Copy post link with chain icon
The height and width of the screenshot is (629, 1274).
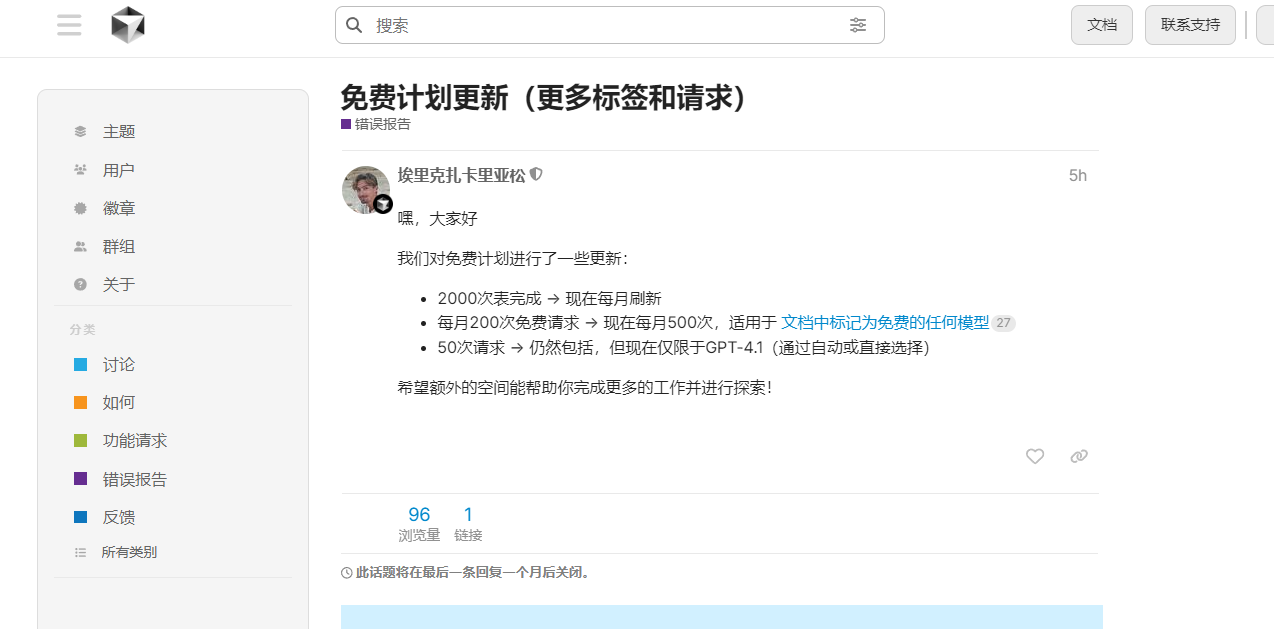1079,456
